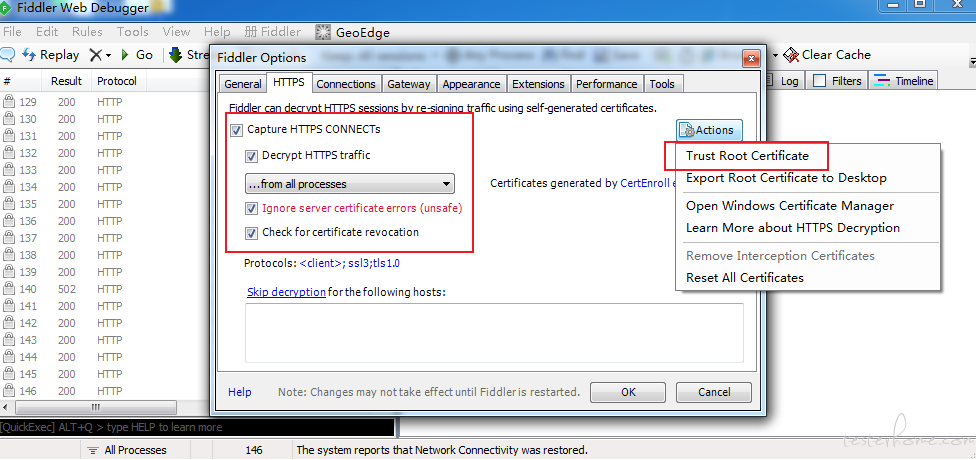Switch to the General tab
This screenshot has width=976, height=460.
243,84
